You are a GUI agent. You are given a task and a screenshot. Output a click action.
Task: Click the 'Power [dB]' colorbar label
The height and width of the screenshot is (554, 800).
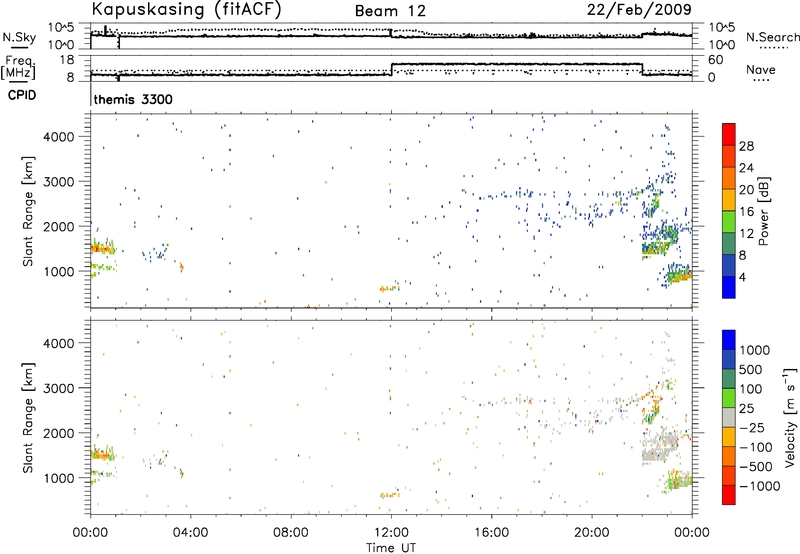click(x=764, y=211)
